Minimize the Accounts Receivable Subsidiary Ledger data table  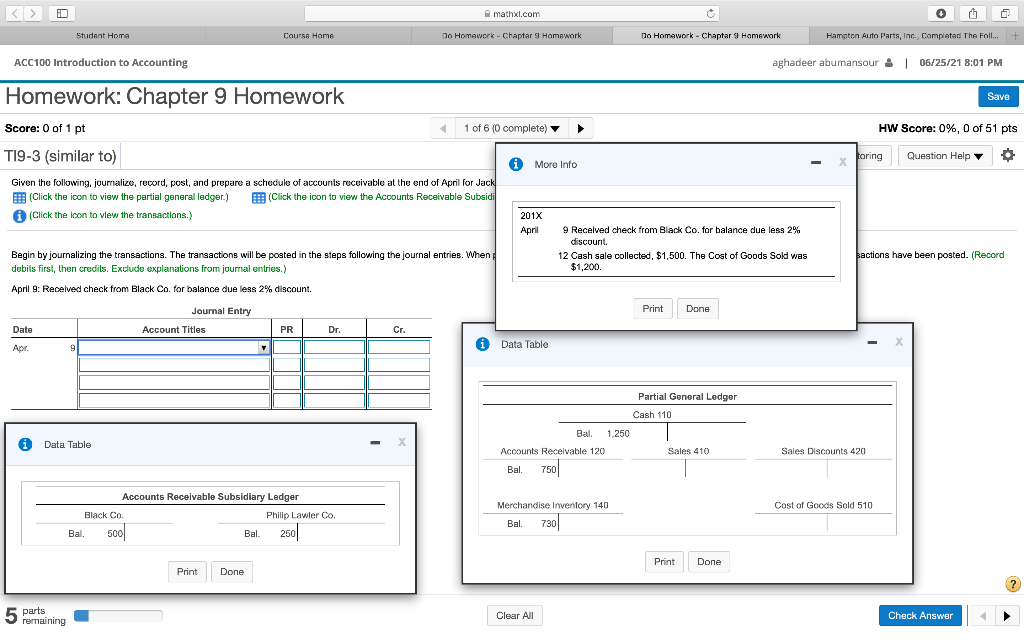tap(375, 443)
